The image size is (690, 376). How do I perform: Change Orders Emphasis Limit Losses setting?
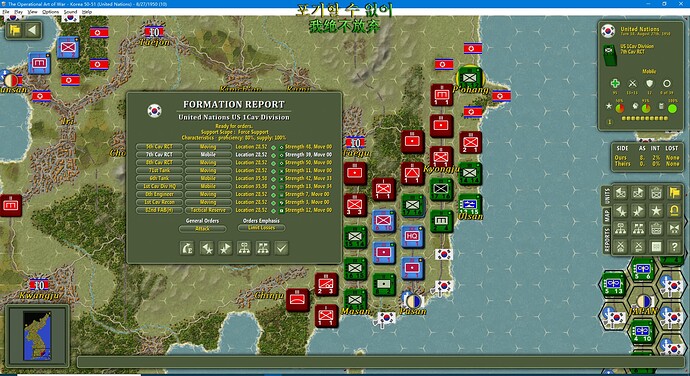(261, 228)
